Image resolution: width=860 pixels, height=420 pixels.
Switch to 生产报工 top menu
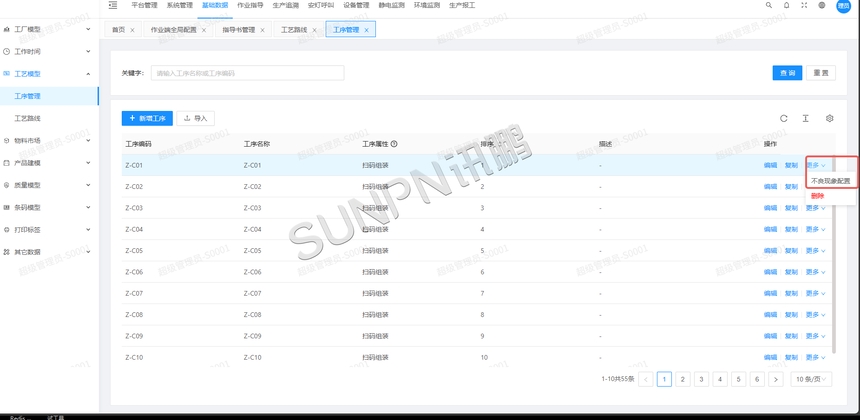tap(462, 5)
